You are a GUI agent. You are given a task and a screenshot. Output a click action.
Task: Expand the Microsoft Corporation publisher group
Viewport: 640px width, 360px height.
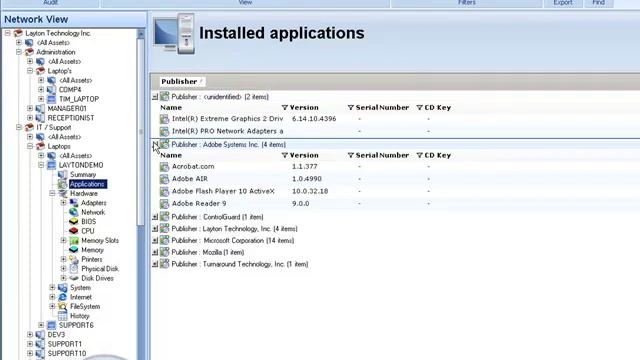tap(155, 241)
